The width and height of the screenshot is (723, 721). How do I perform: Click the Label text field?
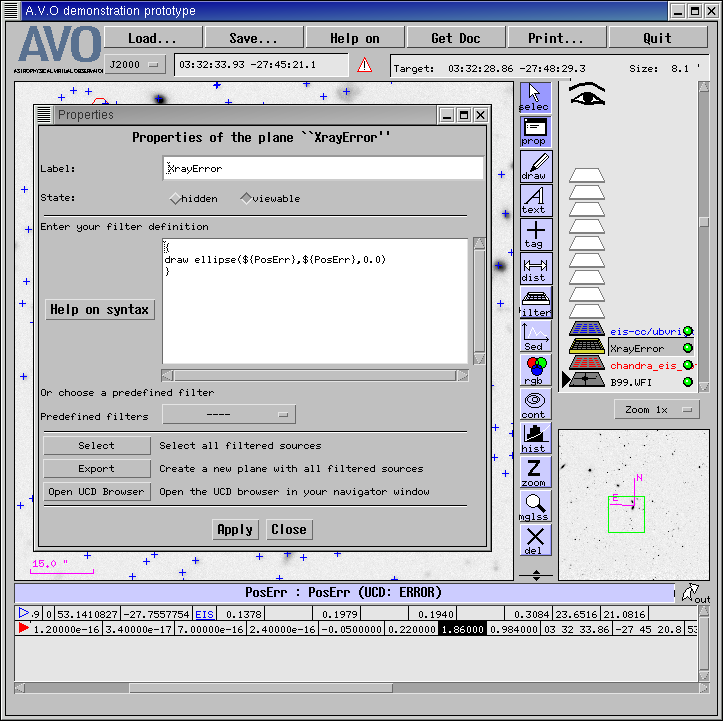coord(323,168)
